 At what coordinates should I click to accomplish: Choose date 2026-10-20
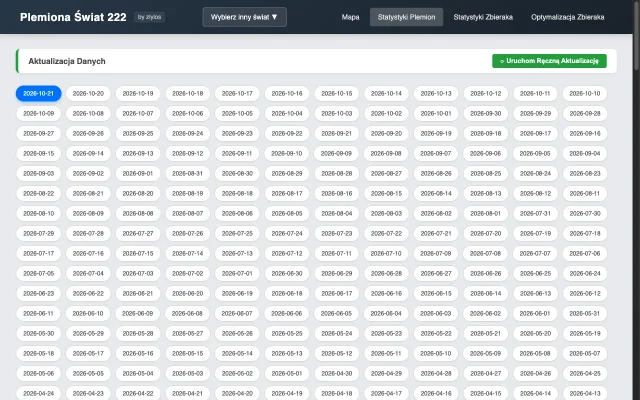click(88, 93)
